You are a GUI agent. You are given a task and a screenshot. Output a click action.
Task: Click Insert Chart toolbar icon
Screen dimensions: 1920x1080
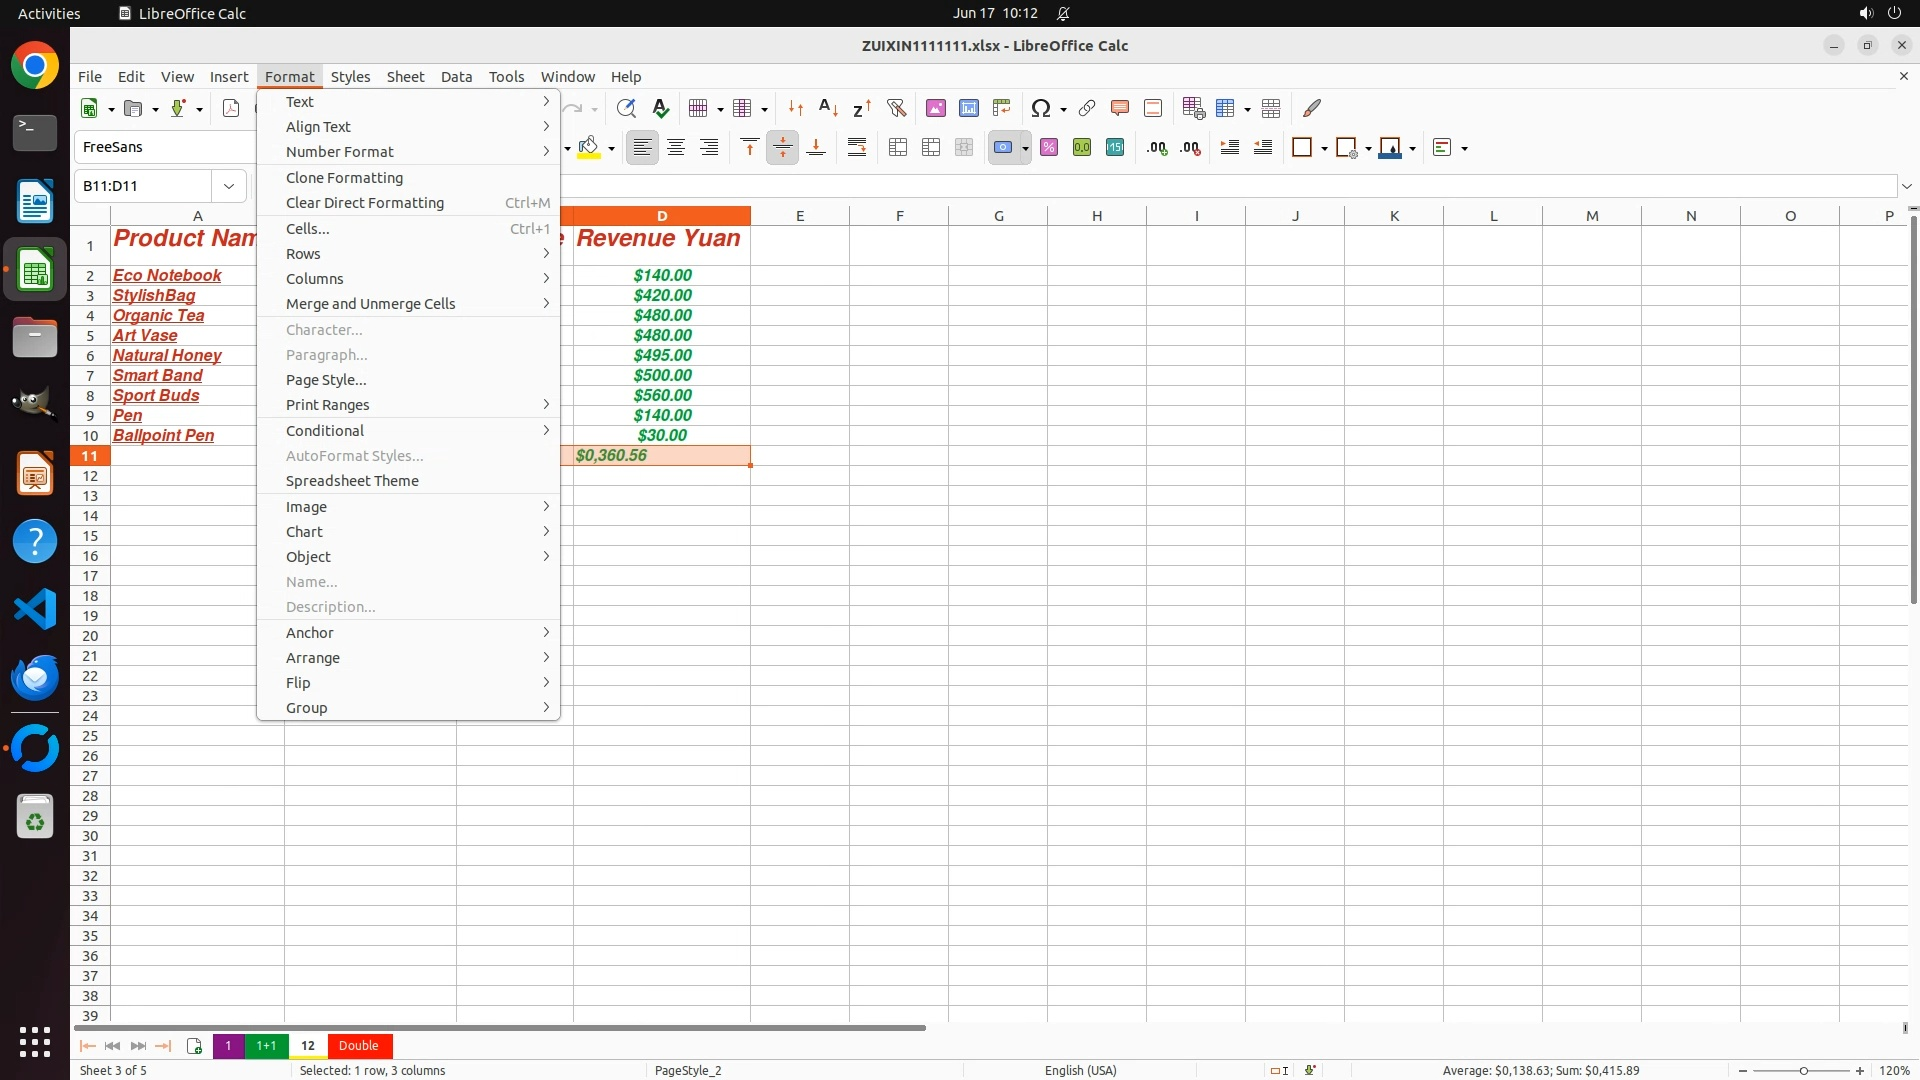point(968,108)
